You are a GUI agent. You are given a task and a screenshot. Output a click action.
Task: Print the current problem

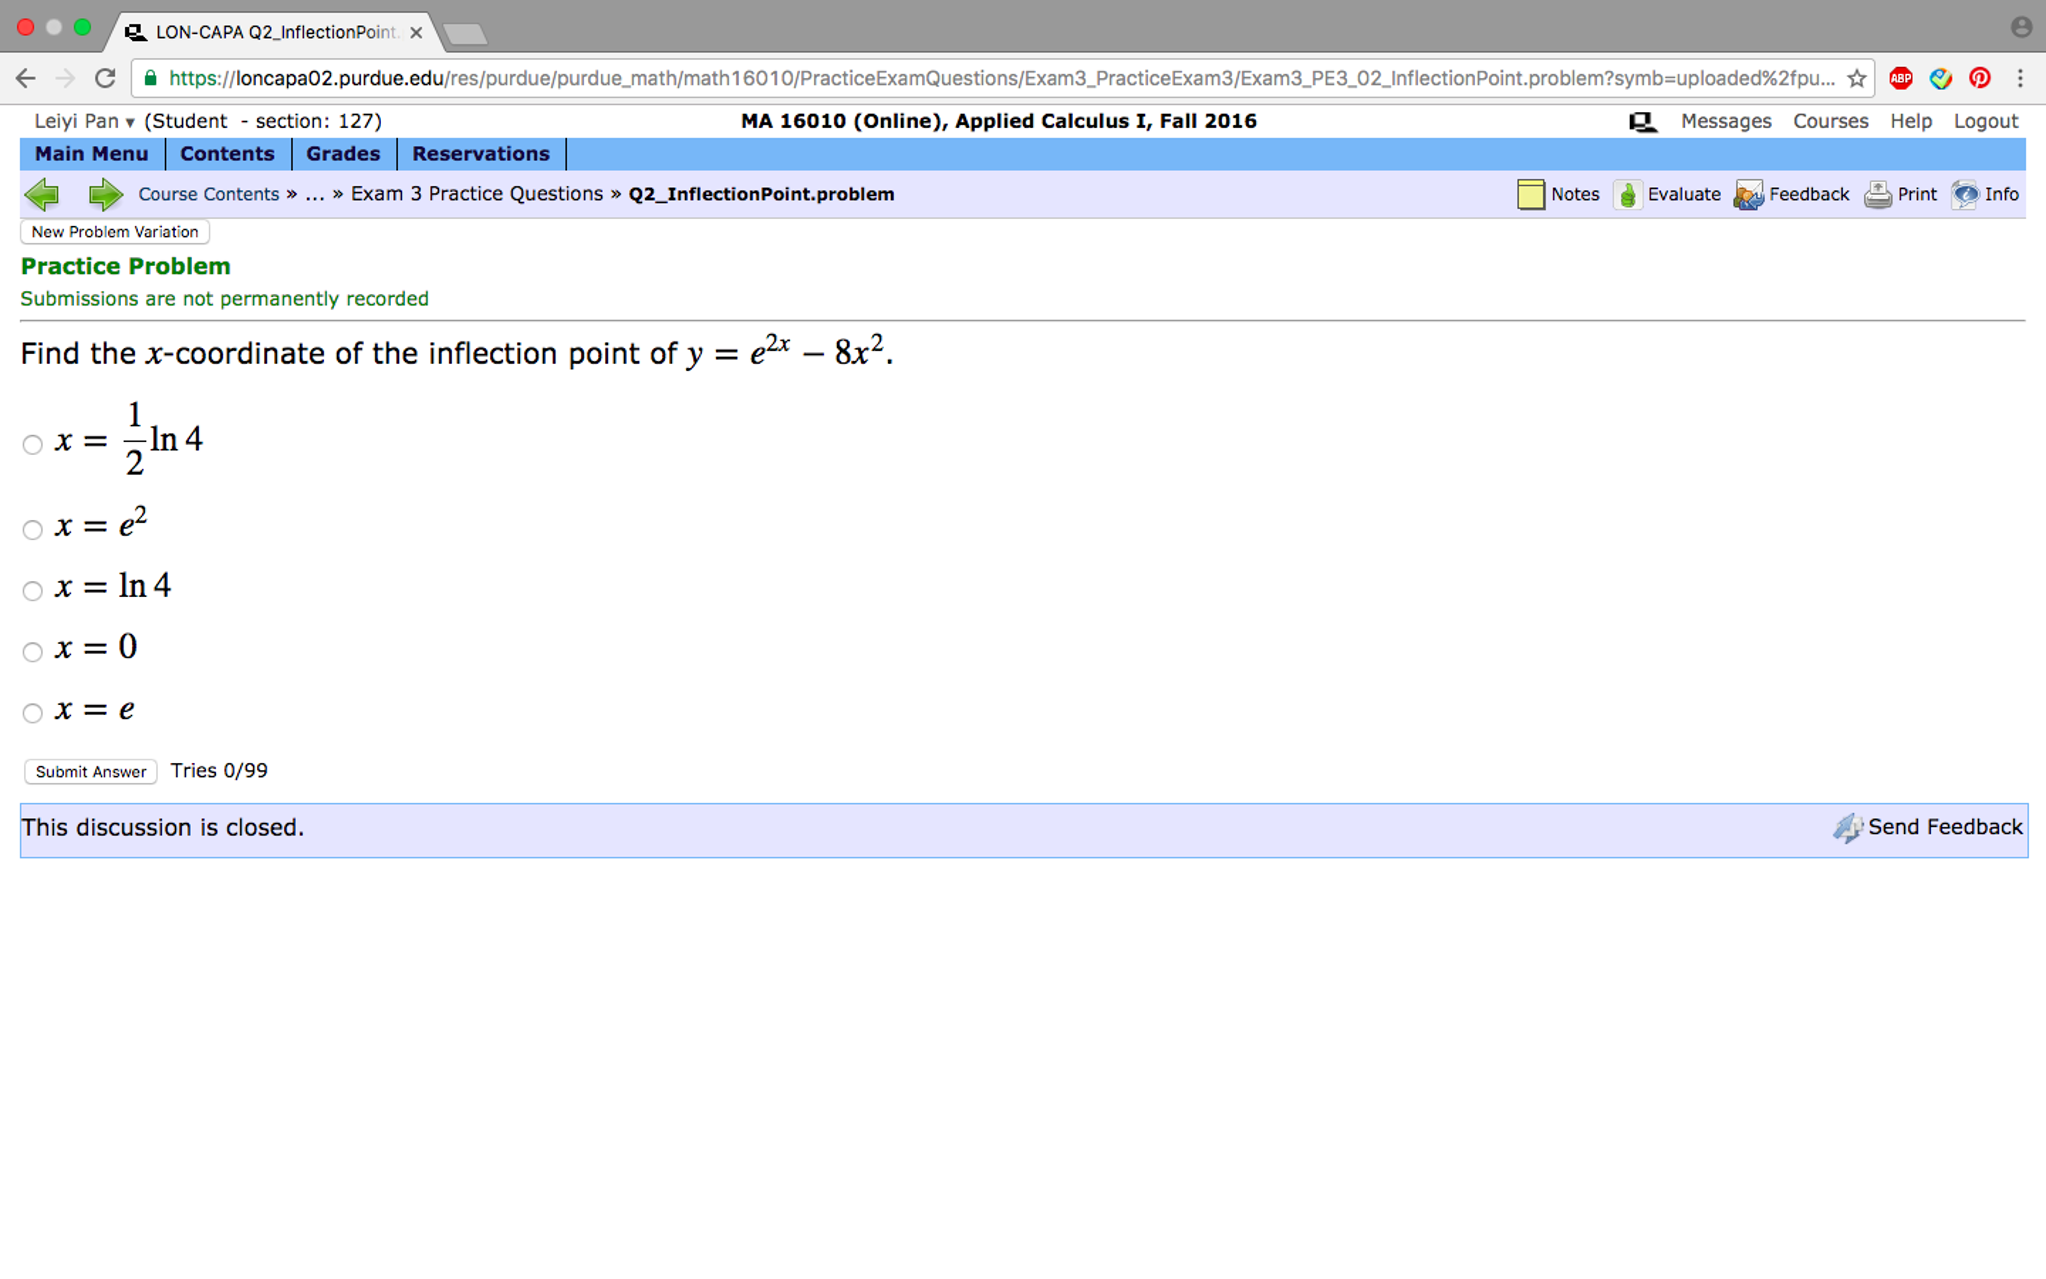pyautogui.click(x=1916, y=194)
